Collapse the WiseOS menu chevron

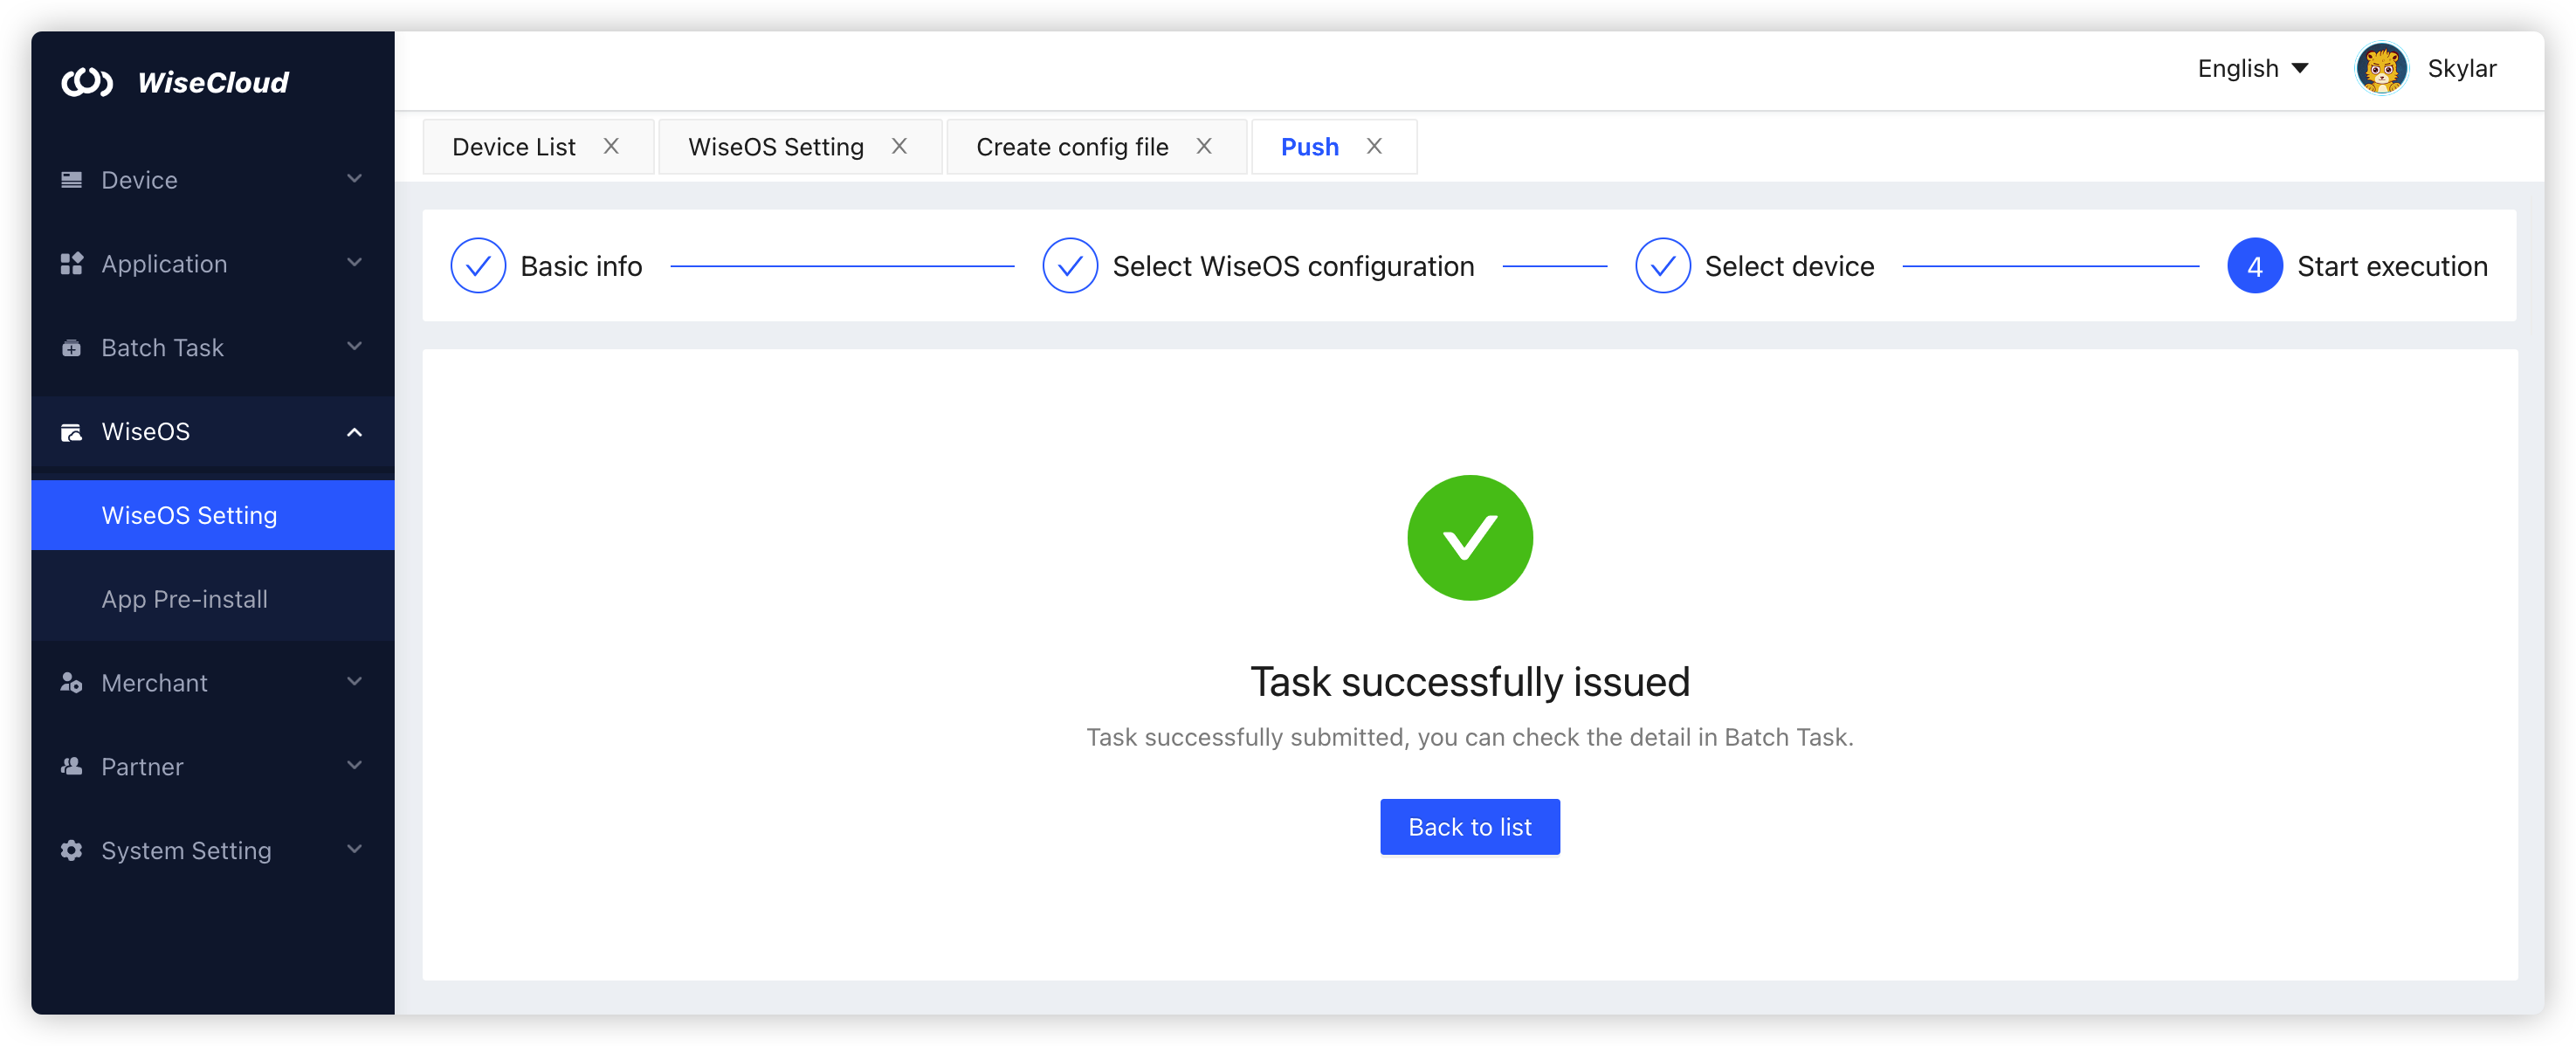tap(354, 432)
